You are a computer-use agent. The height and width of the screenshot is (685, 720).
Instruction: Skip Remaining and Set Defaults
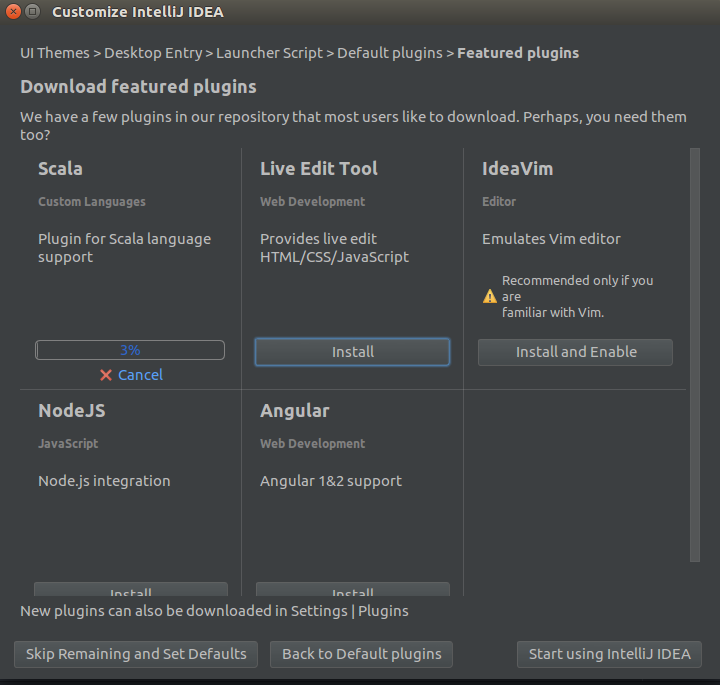click(x=136, y=654)
